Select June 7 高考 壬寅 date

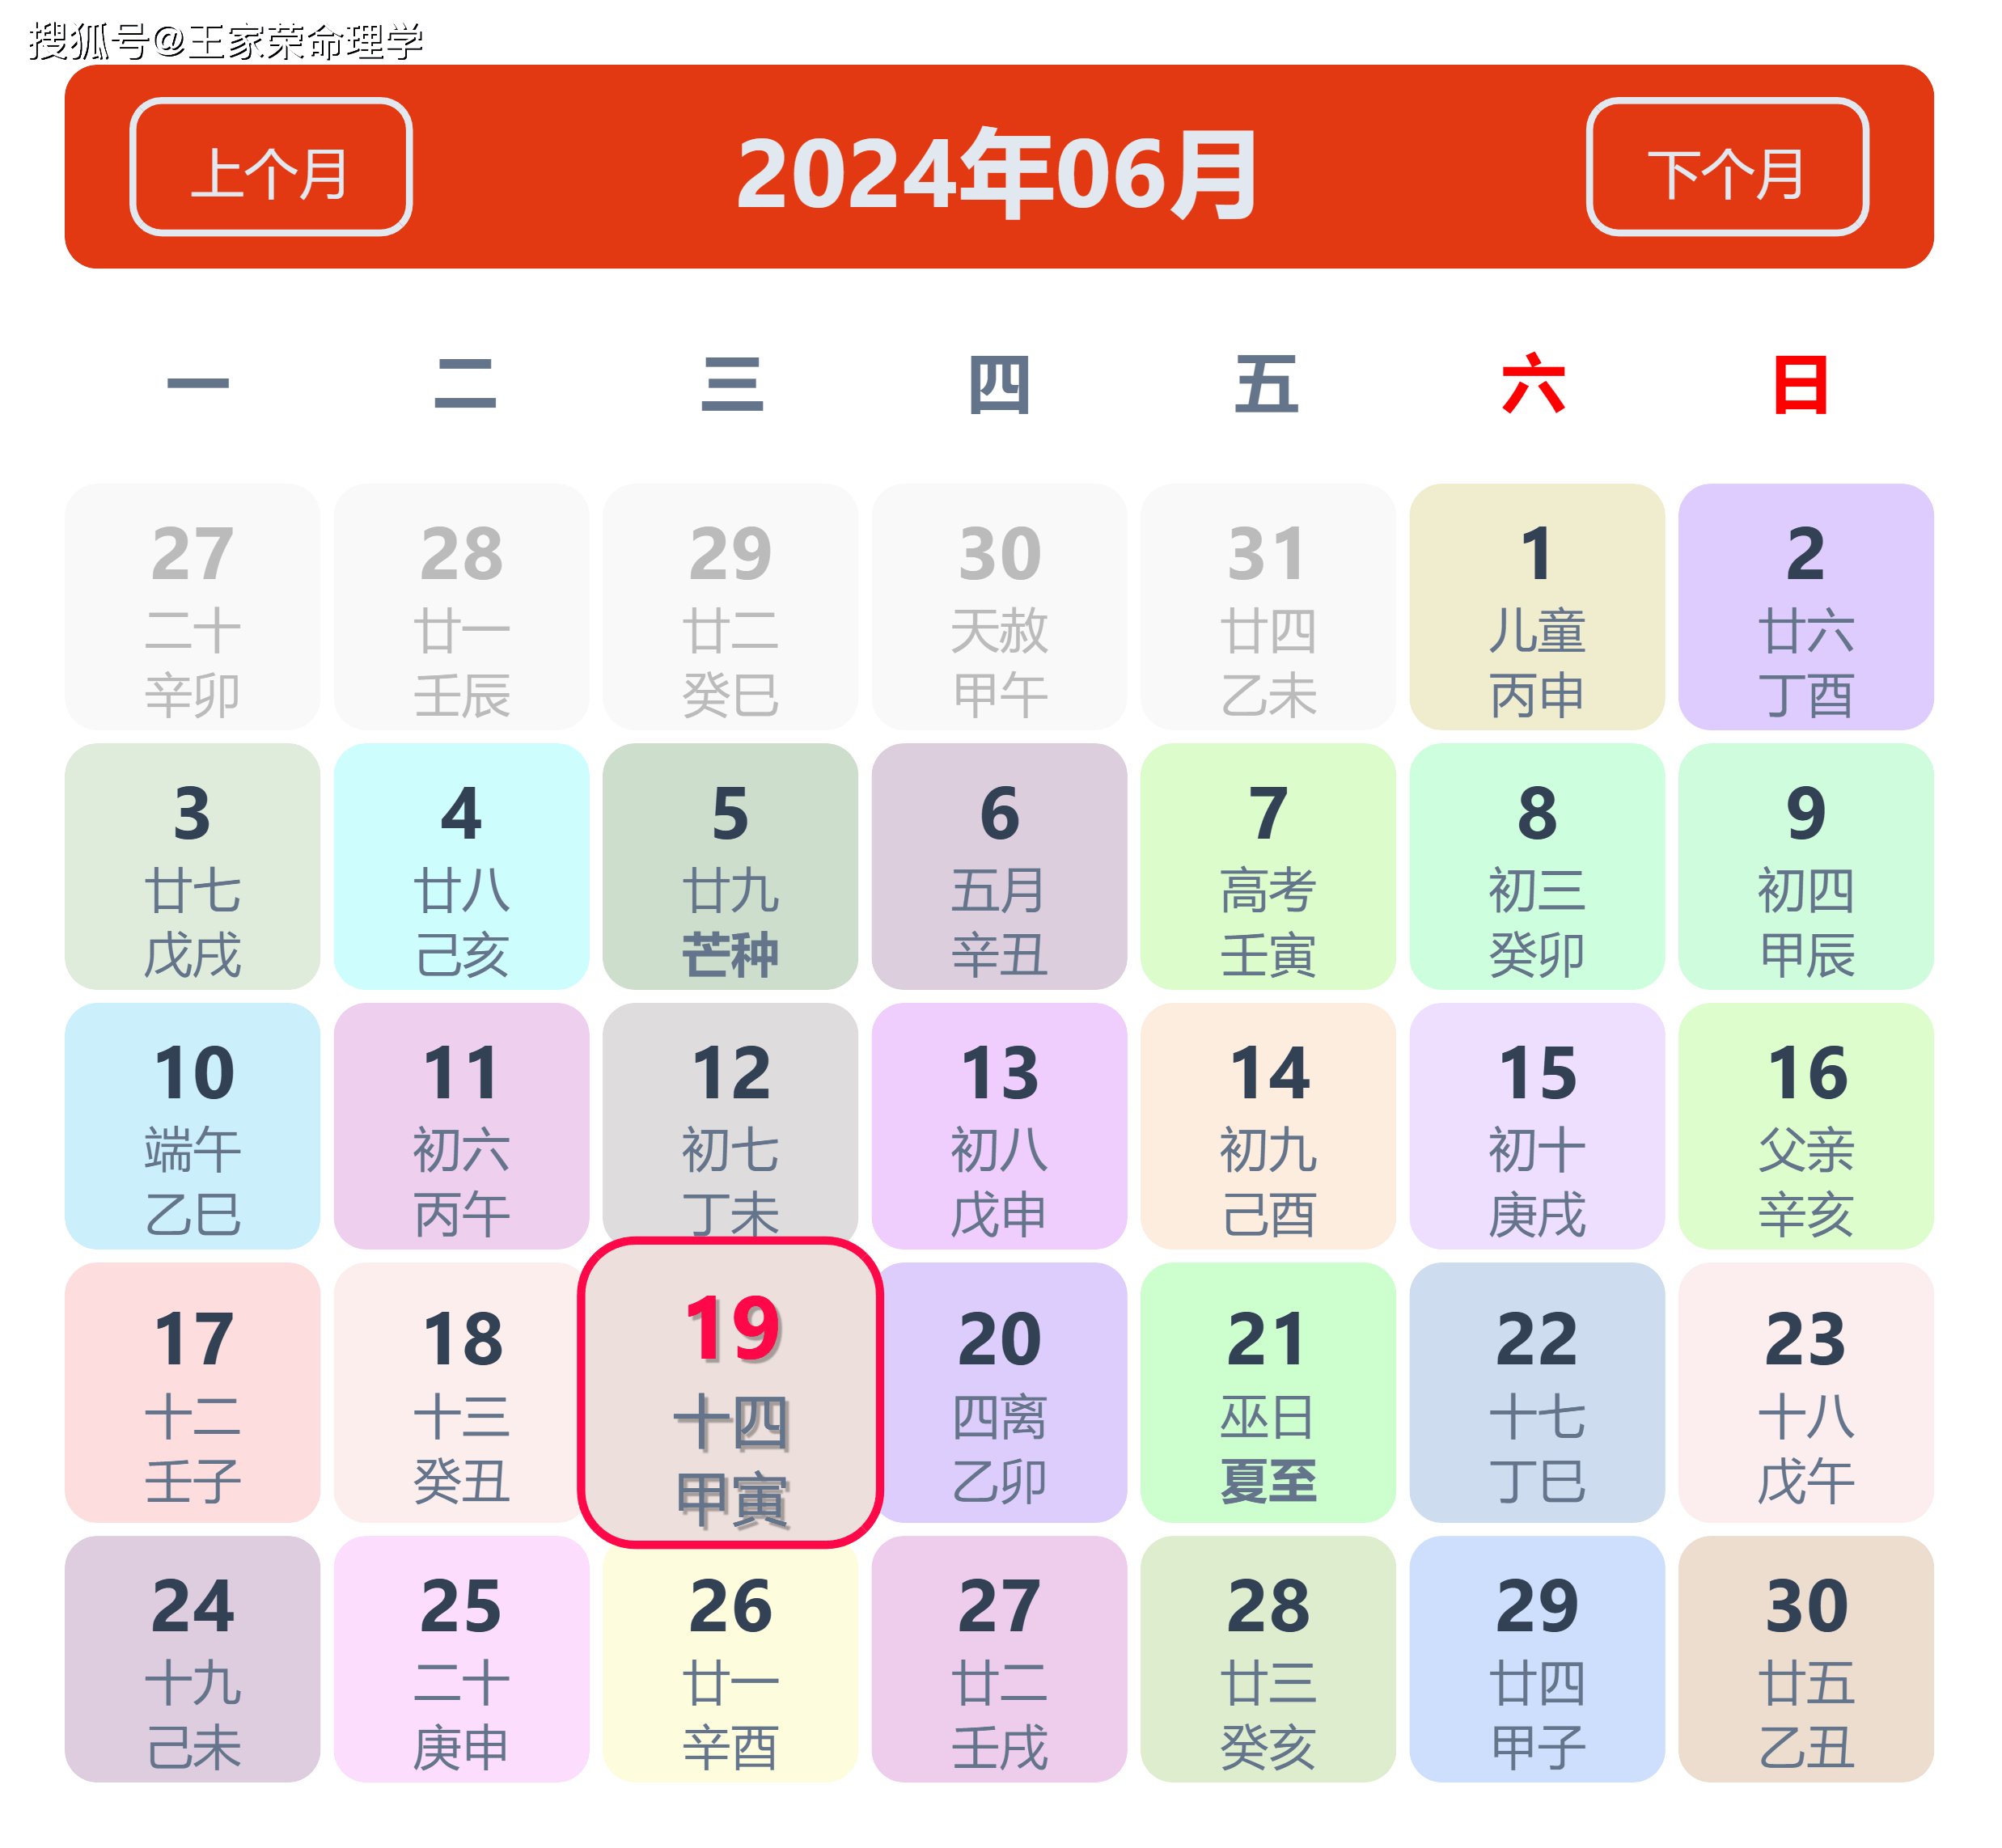(x=1269, y=867)
